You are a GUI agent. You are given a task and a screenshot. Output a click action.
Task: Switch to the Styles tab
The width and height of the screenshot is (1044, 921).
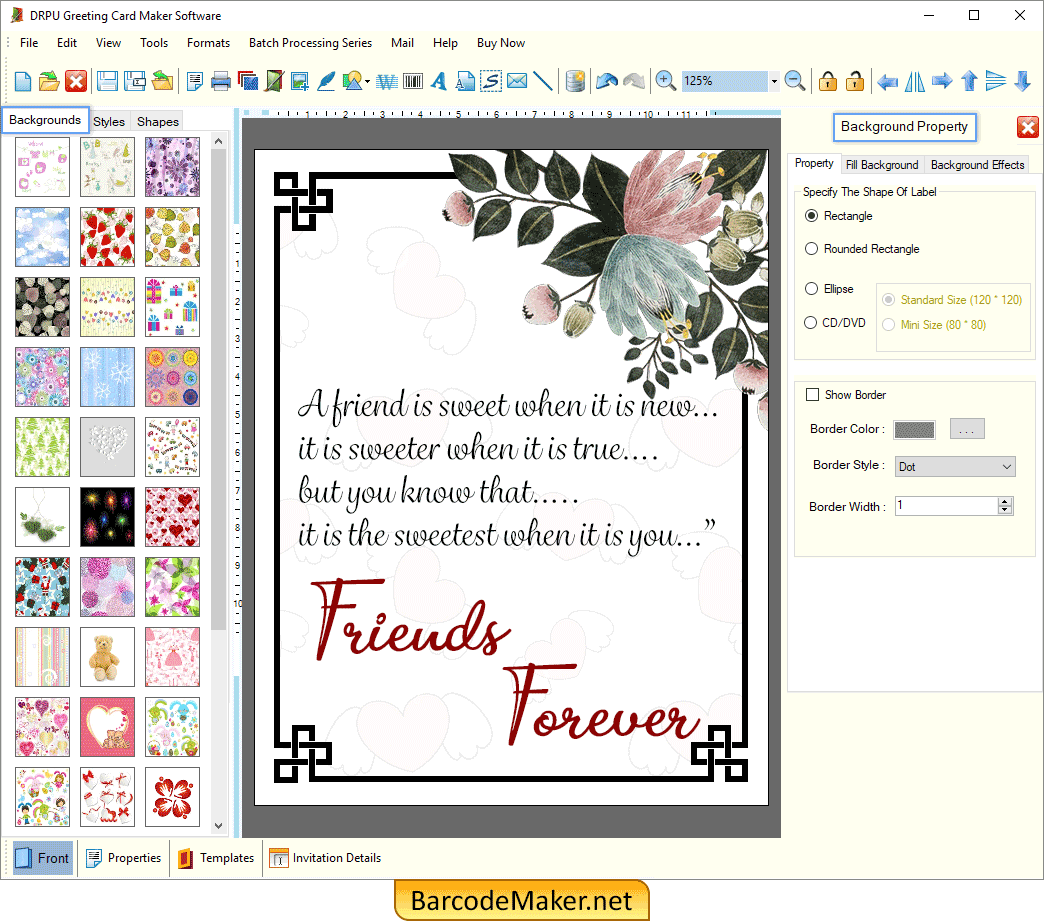[109, 122]
